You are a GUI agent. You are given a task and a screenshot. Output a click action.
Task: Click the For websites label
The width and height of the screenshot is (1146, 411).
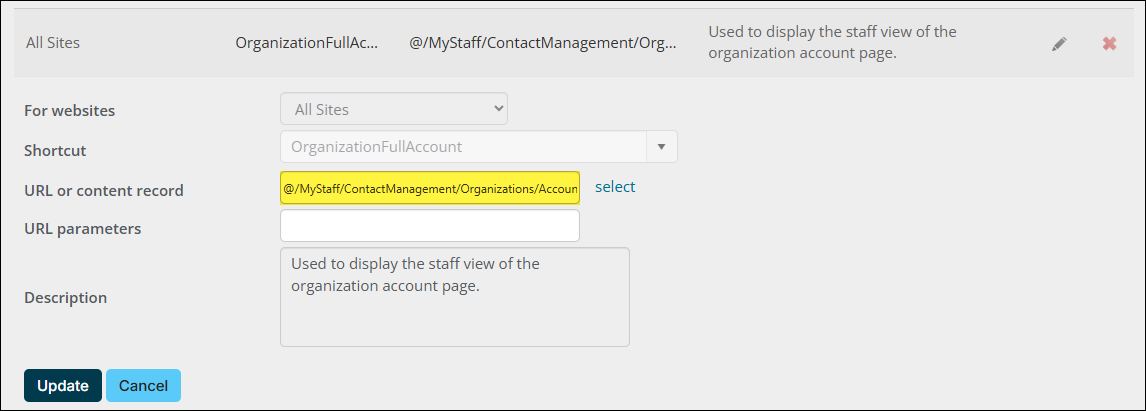click(70, 111)
